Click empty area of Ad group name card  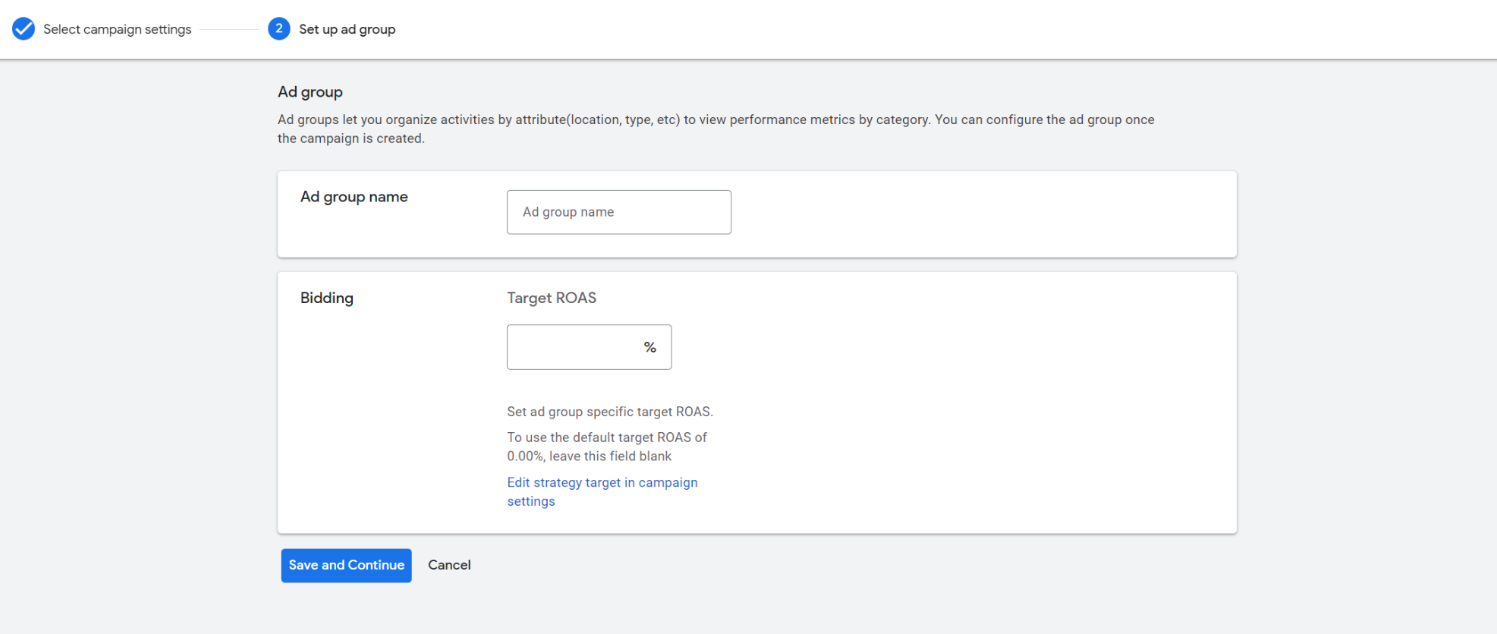click(980, 213)
